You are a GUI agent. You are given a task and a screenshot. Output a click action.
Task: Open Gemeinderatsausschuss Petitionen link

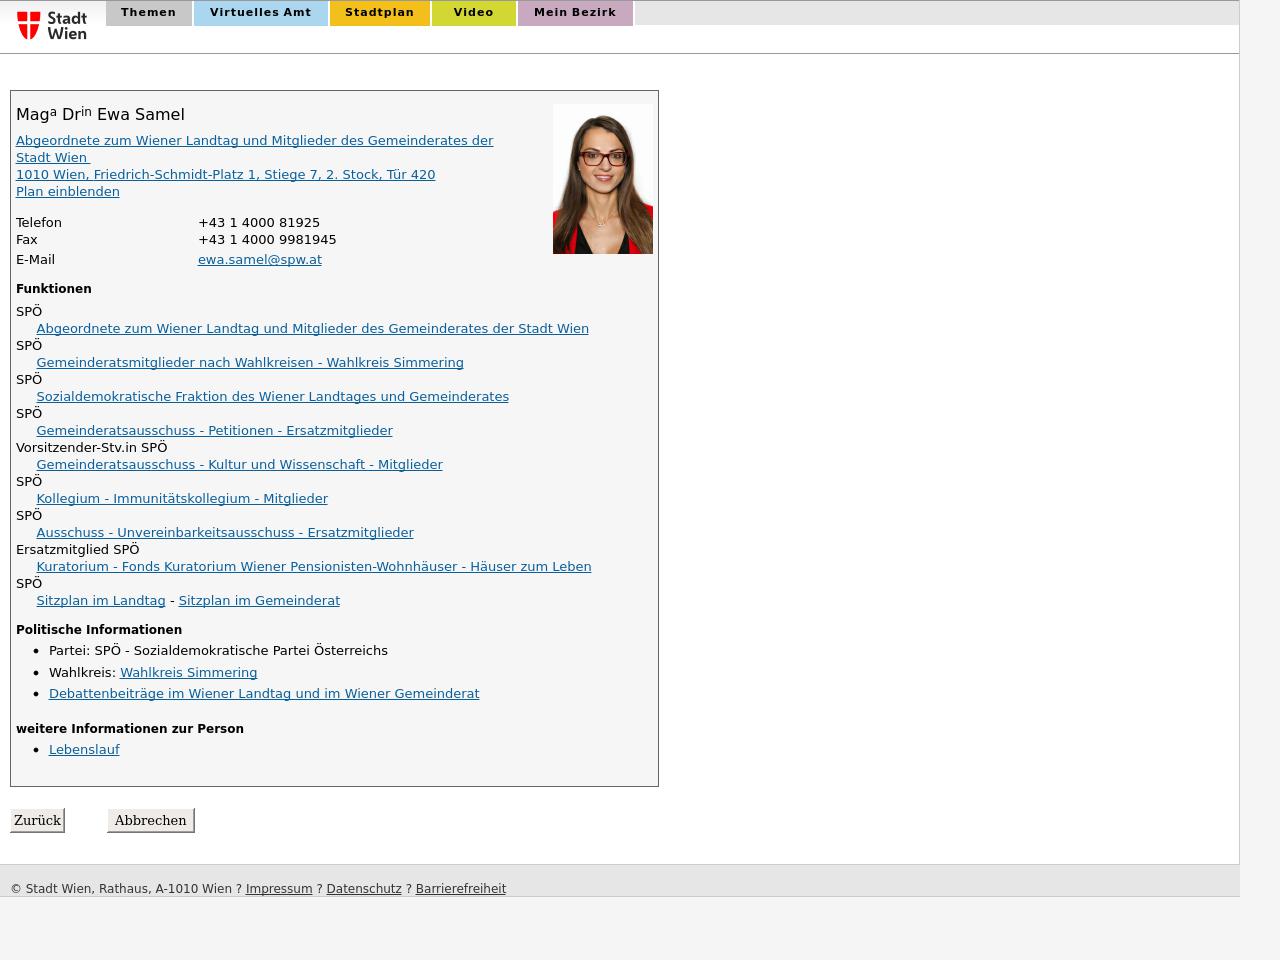pyautogui.click(x=214, y=430)
